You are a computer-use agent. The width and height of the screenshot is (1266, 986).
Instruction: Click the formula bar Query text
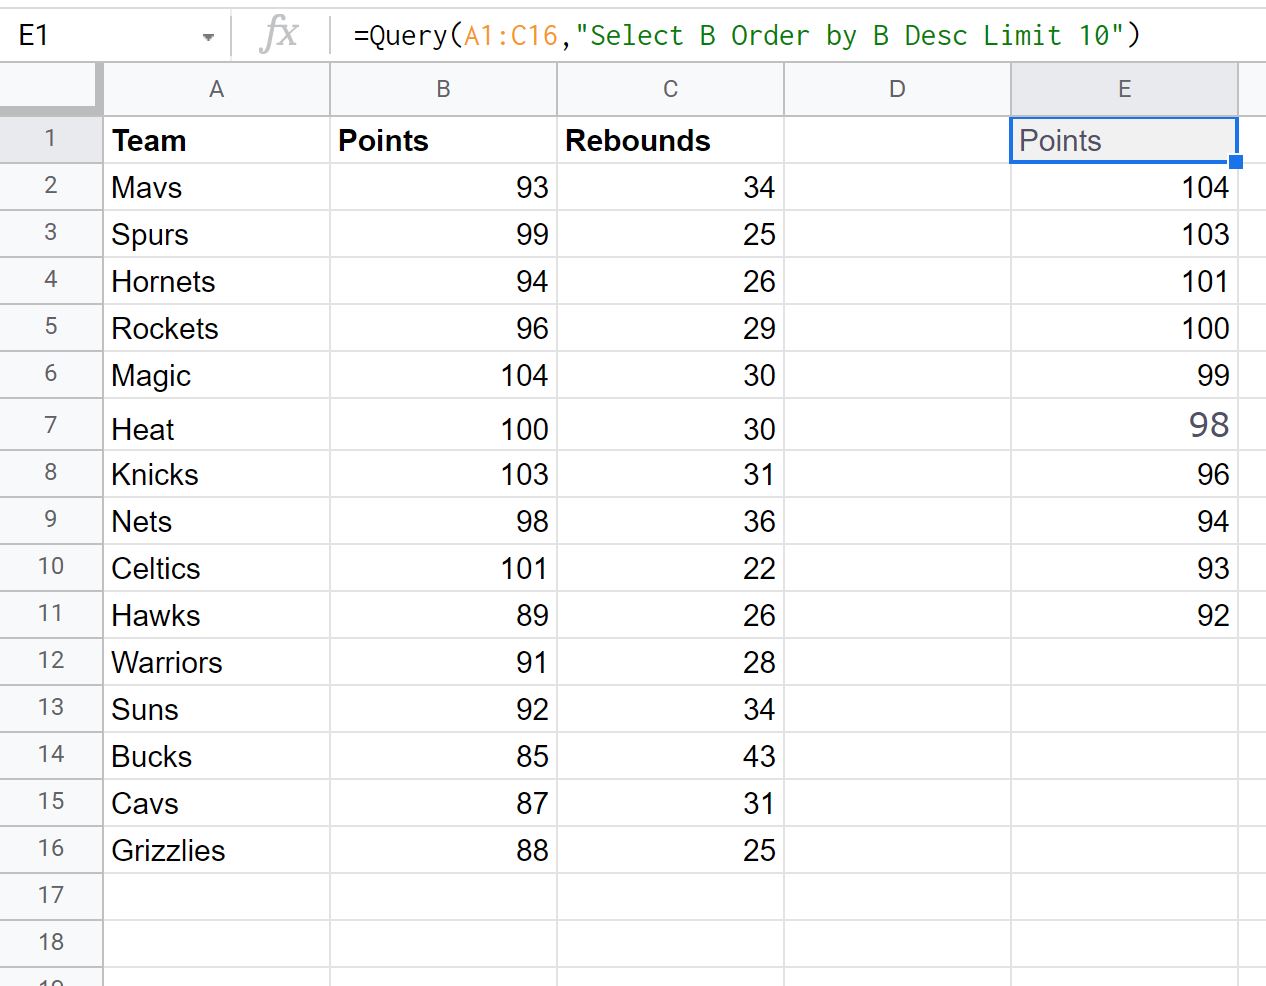tap(746, 36)
